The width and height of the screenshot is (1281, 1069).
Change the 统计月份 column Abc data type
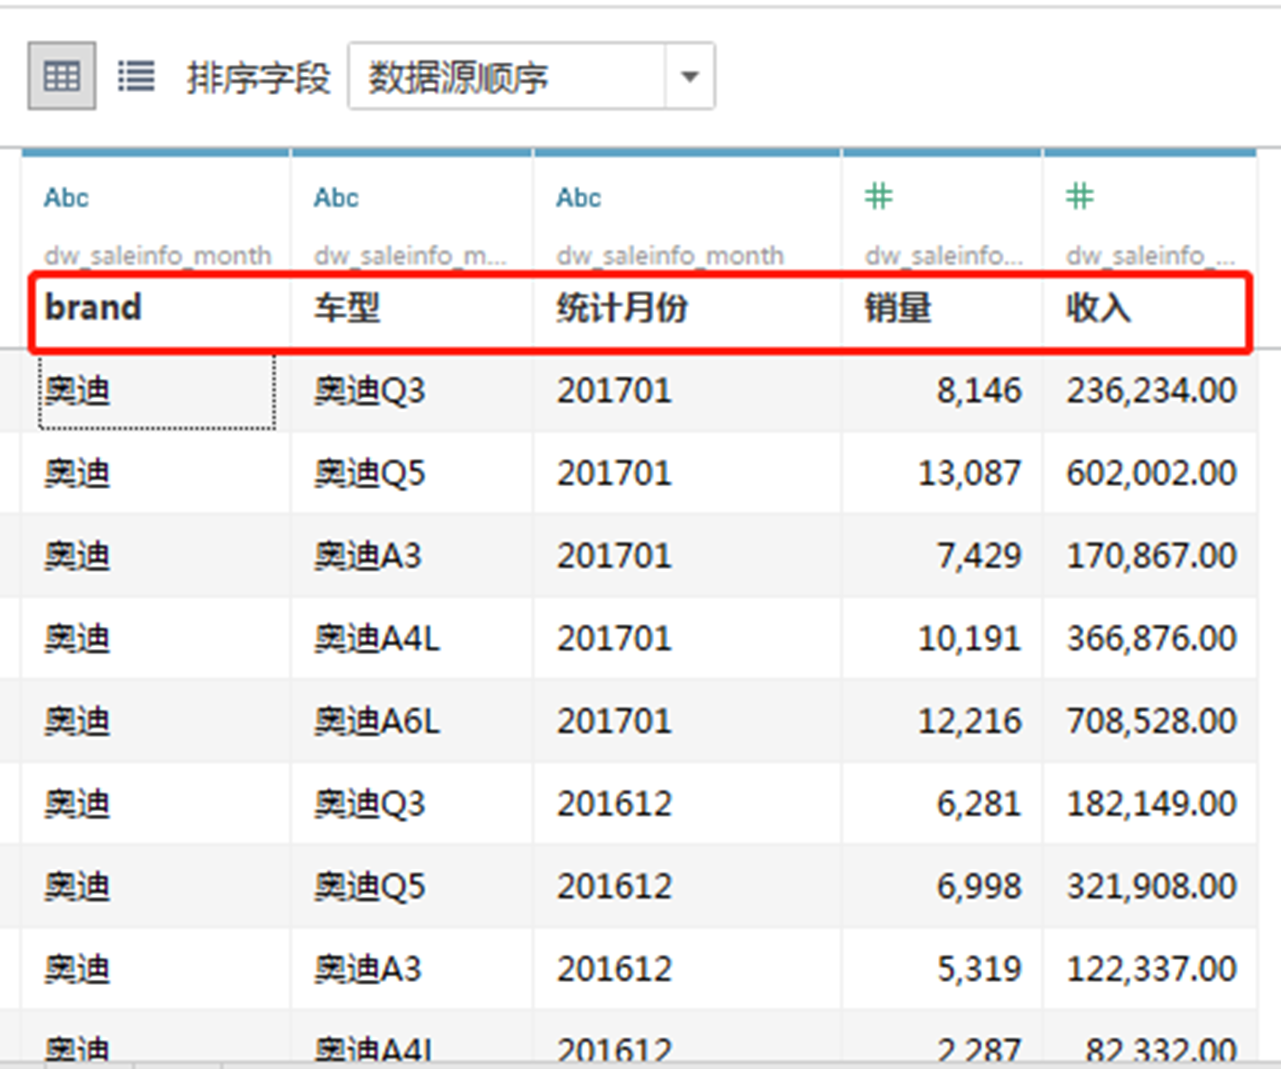pos(579,198)
